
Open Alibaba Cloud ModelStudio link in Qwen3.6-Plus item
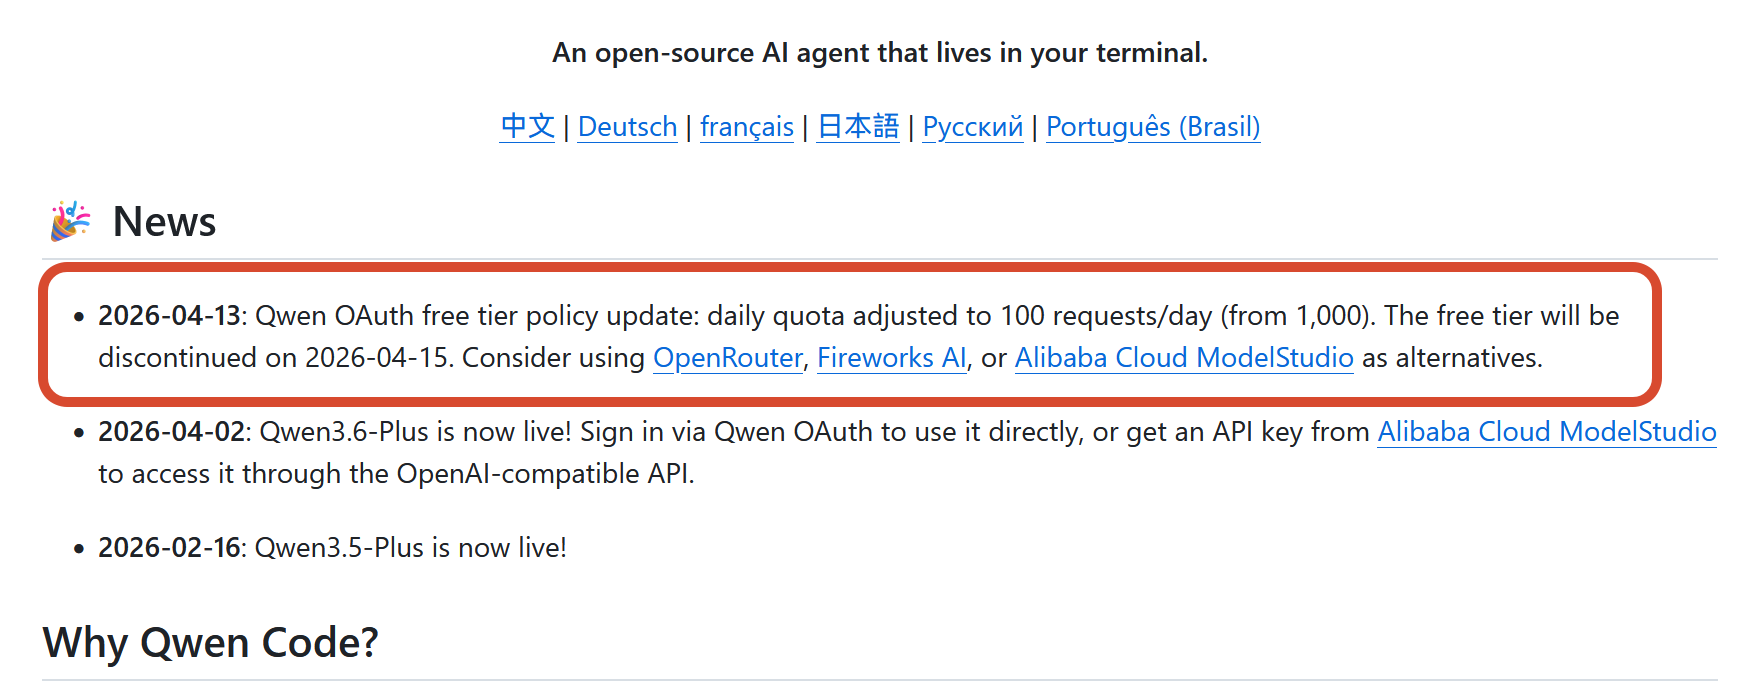1546,432
